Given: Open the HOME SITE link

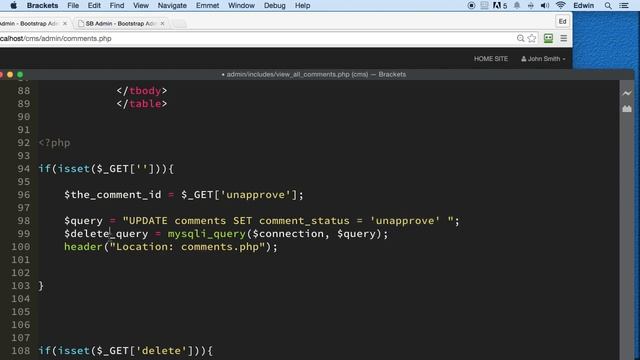Looking at the screenshot, I should [x=491, y=59].
